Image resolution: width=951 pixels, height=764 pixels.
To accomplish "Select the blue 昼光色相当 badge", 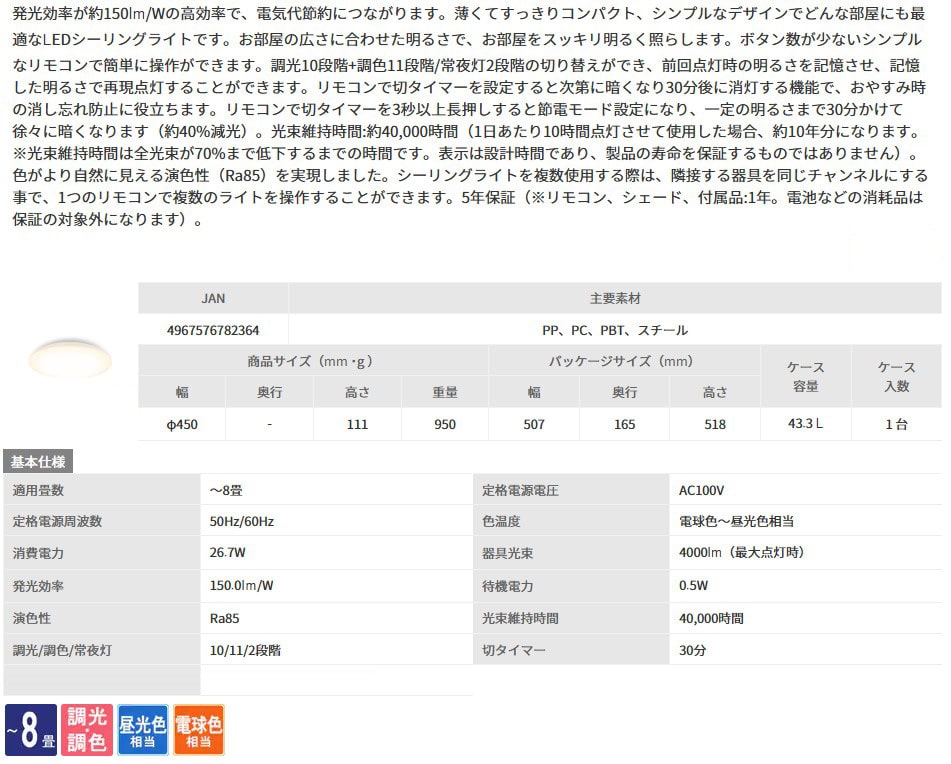I will click(x=142, y=730).
